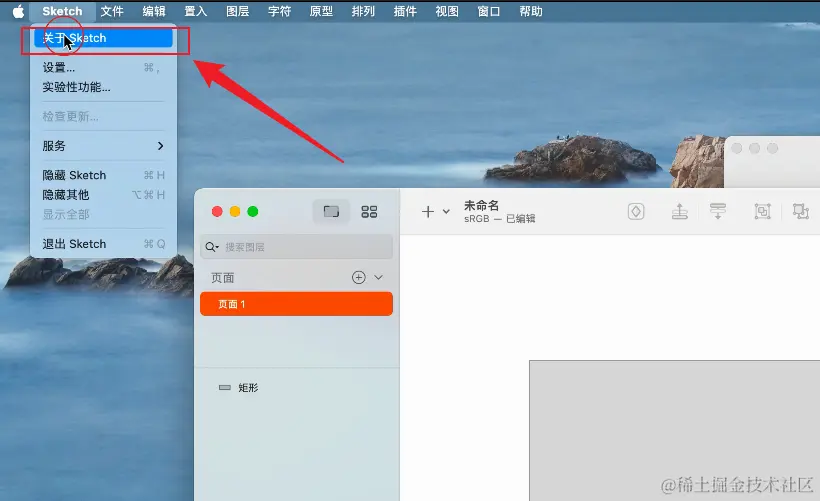820x501 pixels.
Task: Open the 视图 menu
Action: tap(447, 11)
